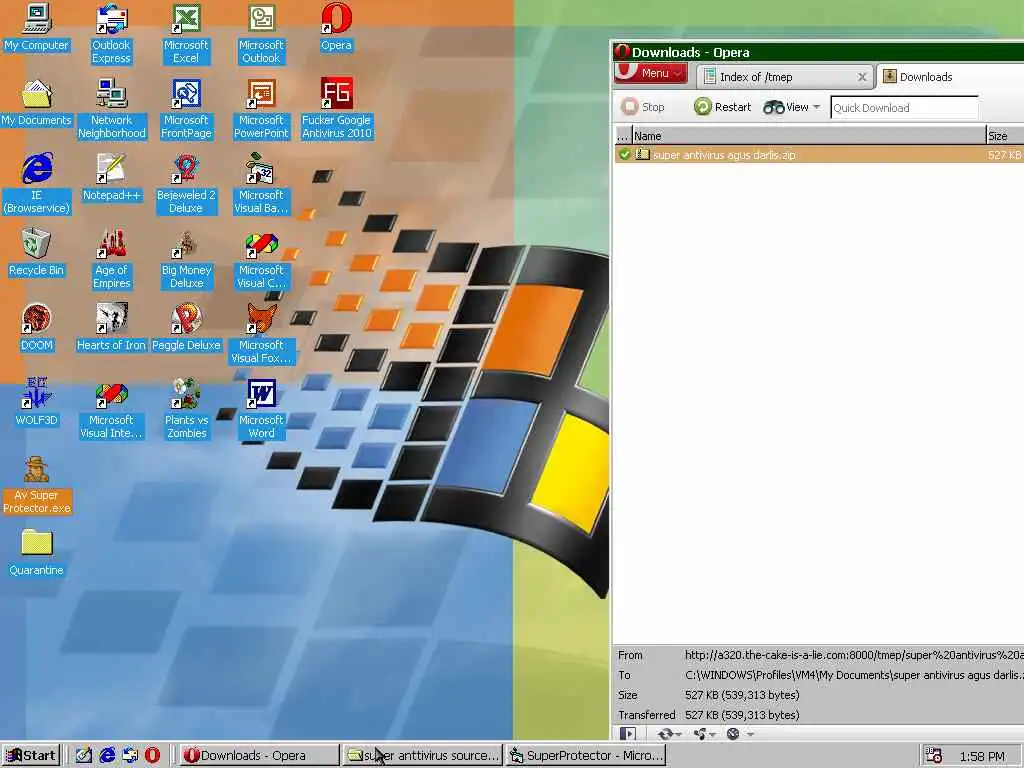
Task: Sort downloads by the Size column header
Action: click(x=1004, y=136)
